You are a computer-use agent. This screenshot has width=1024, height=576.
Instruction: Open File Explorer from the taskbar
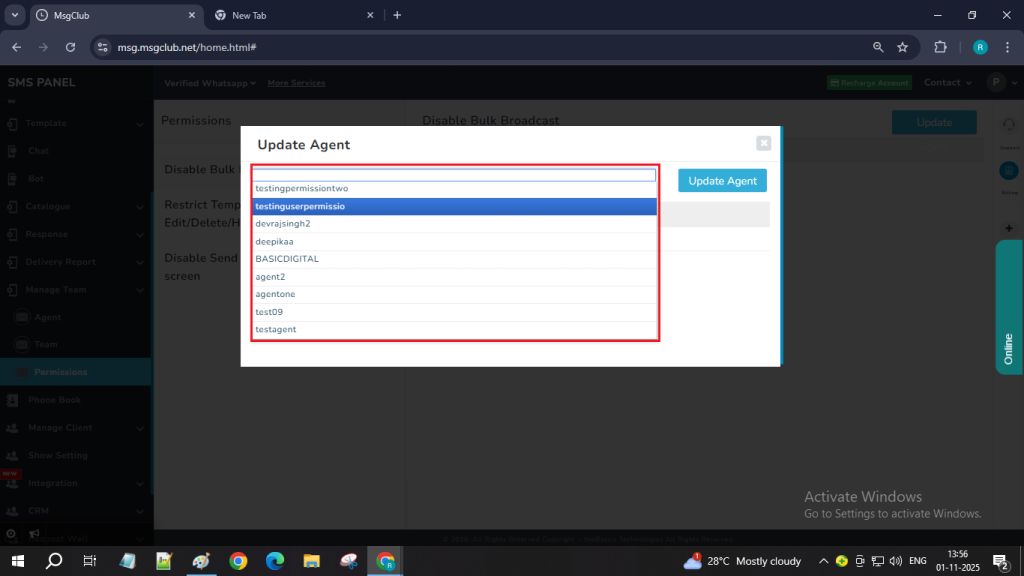tap(311, 561)
